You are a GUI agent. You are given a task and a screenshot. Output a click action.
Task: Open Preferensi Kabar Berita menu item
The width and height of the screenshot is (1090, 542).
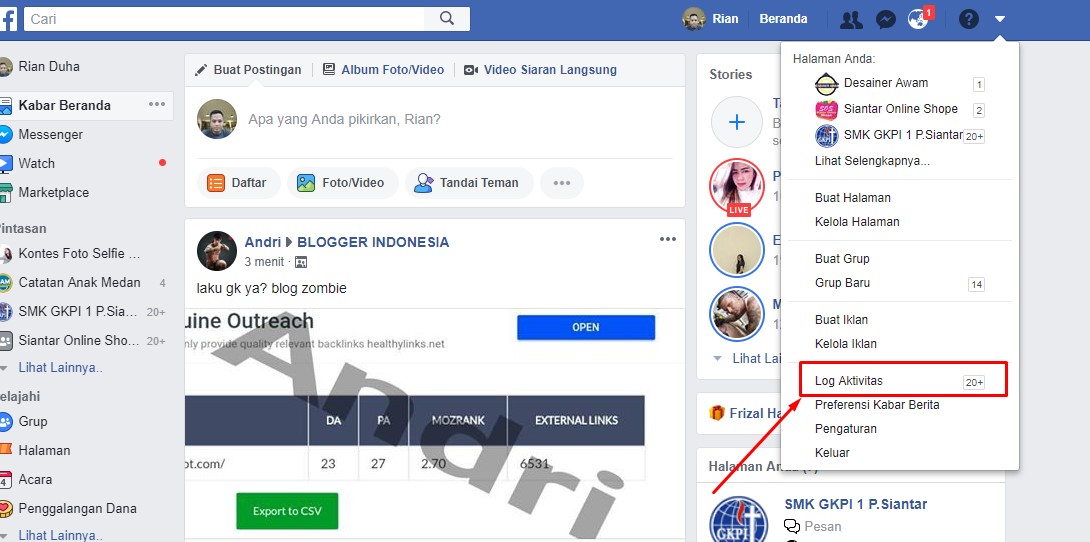(877, 404)
